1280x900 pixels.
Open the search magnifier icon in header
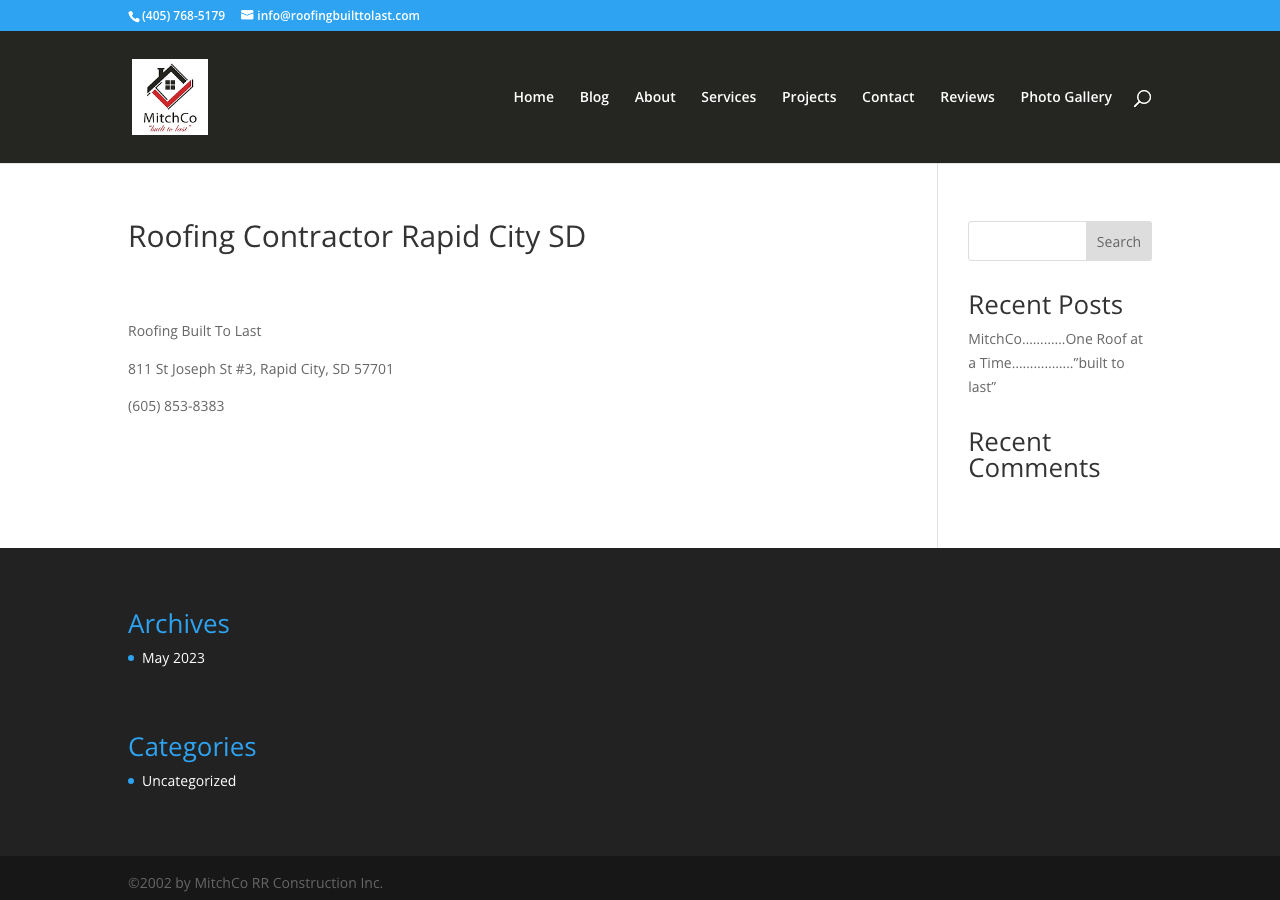point(1142,98)
